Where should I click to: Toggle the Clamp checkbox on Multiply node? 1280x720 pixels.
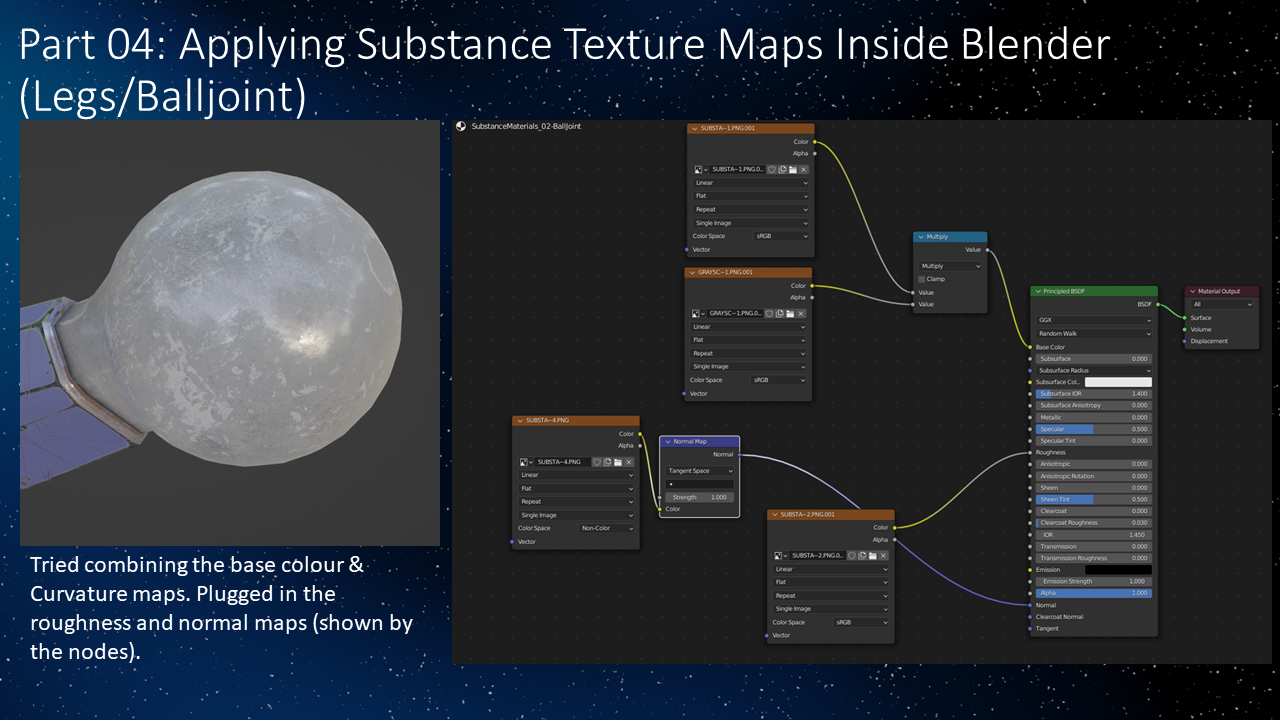(x=922, y=279)
